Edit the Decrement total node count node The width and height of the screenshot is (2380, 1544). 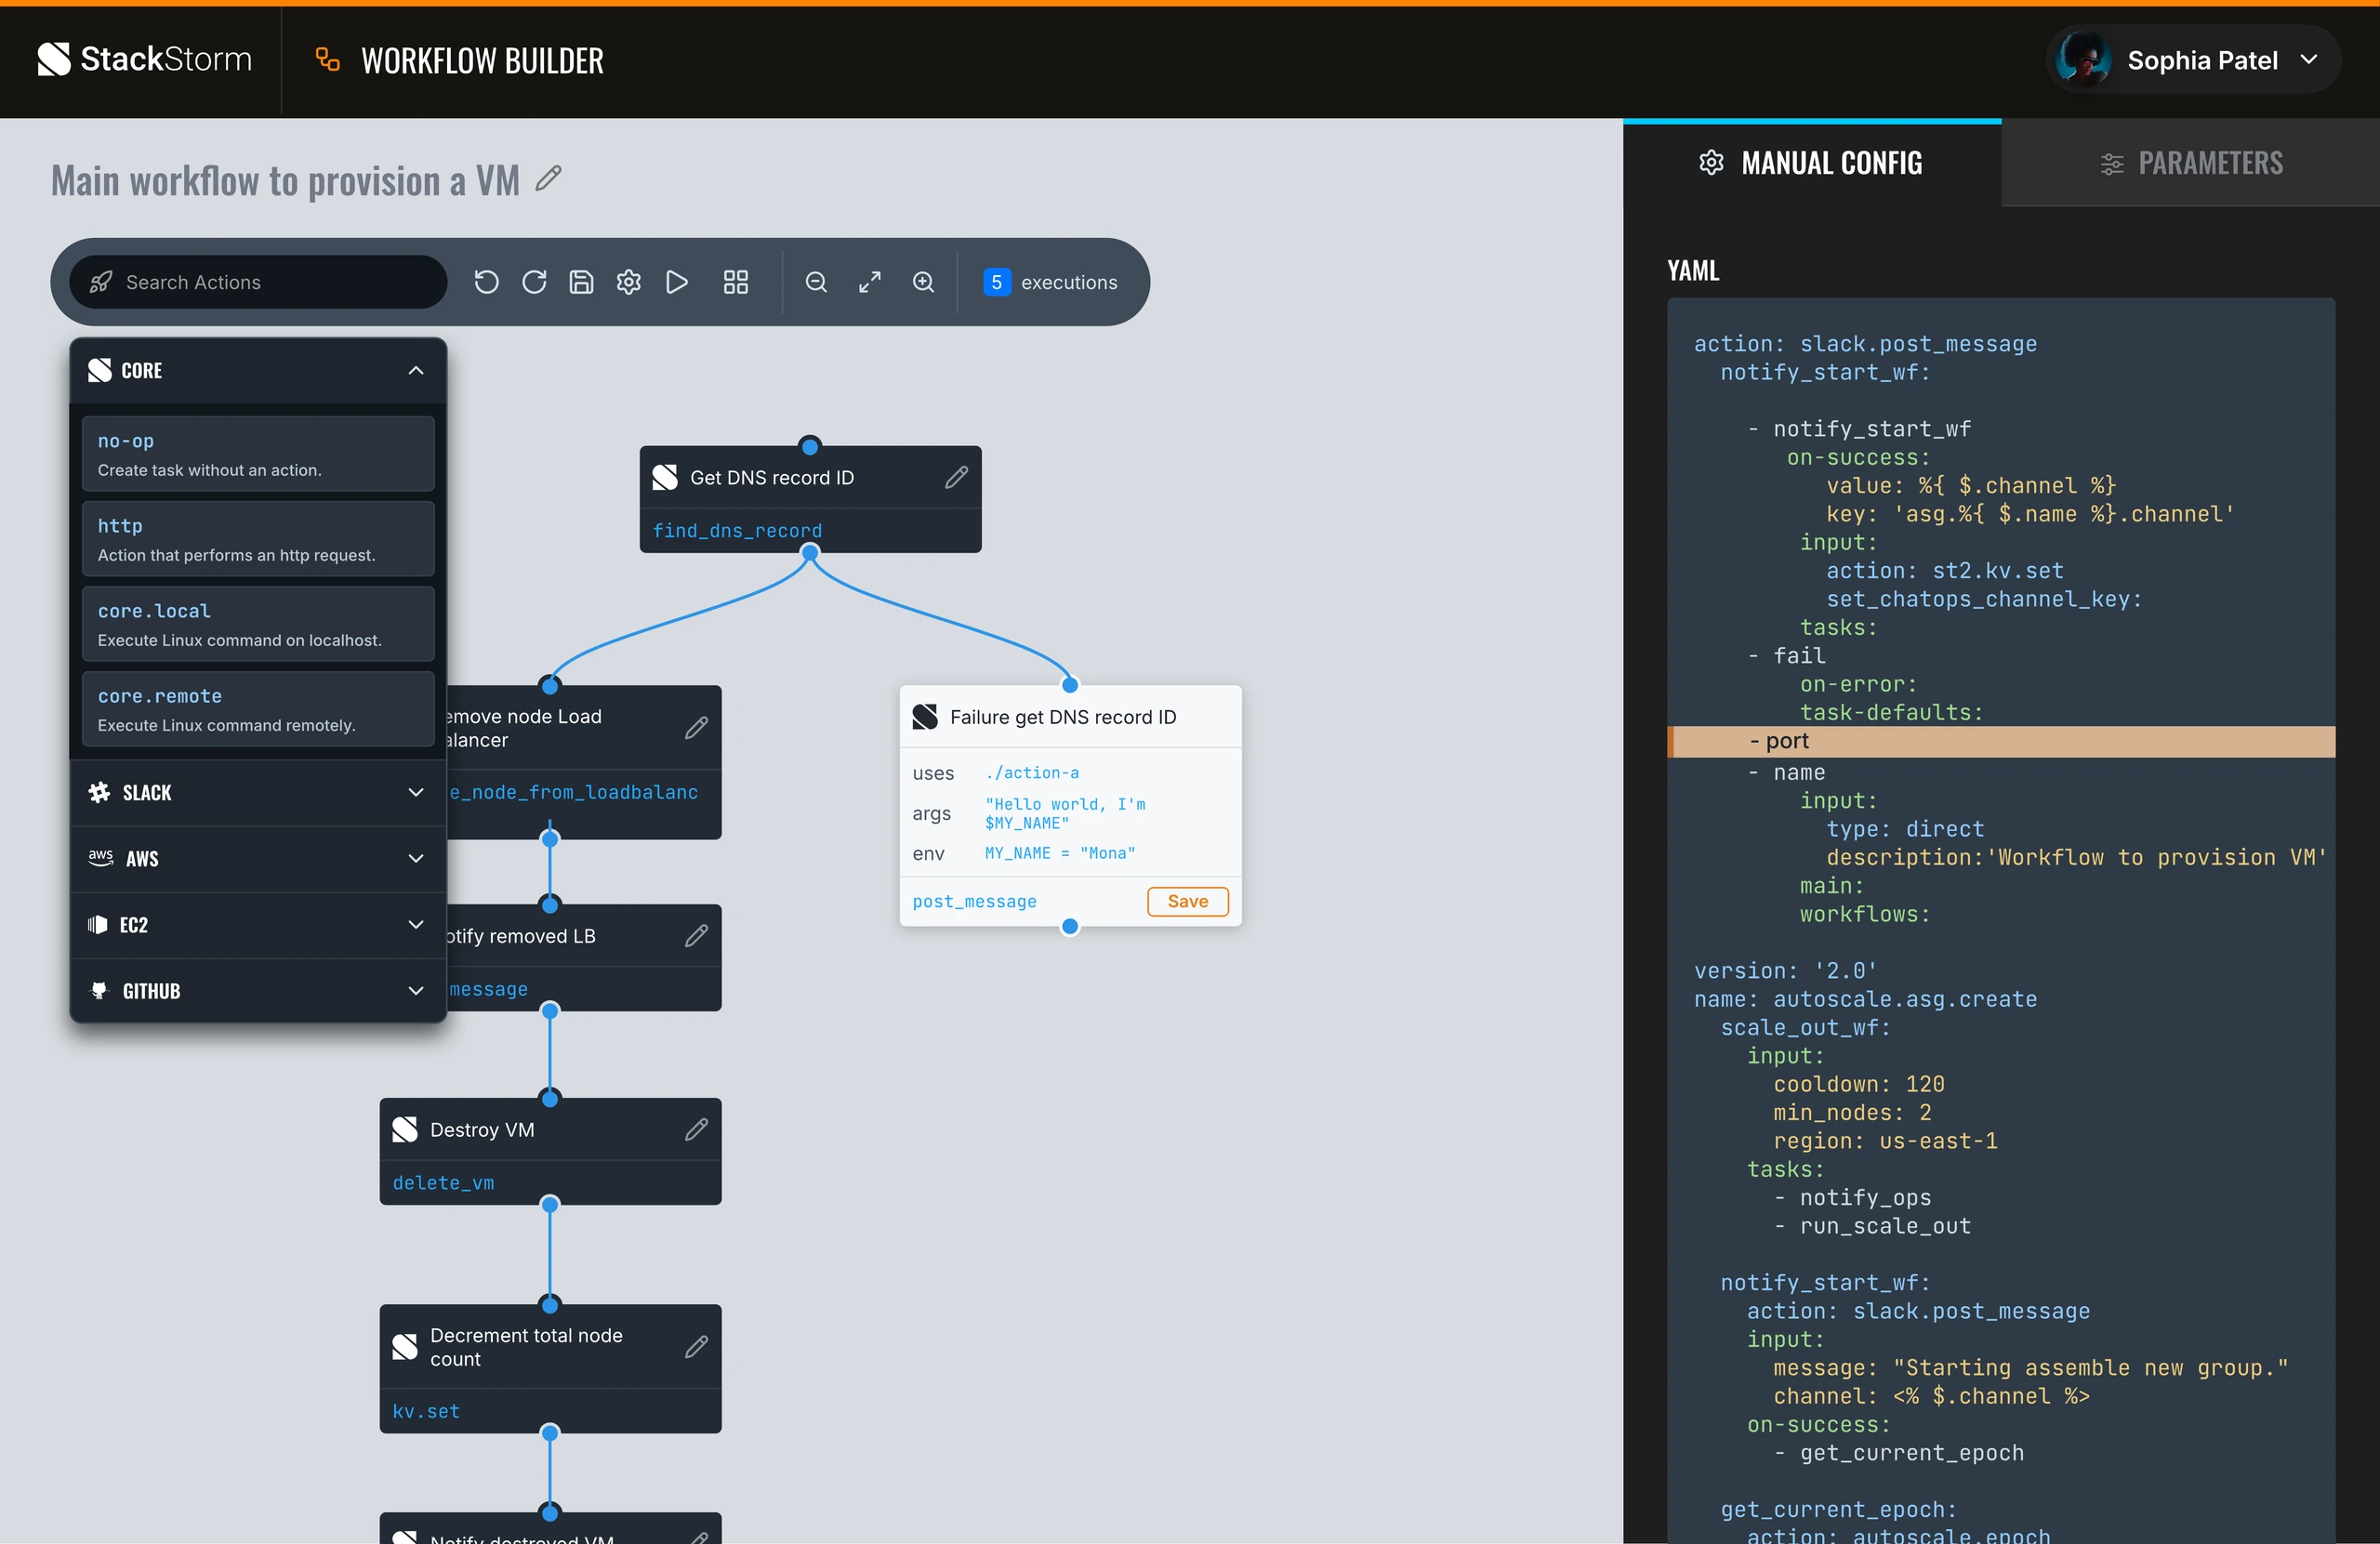click(x=696, y=1348)
